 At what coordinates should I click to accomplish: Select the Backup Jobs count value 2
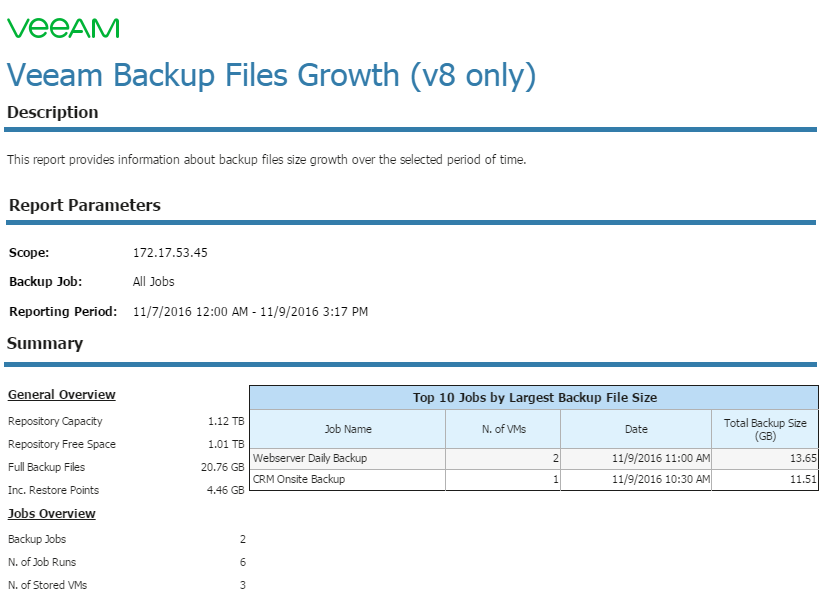[x=243, y=539]
